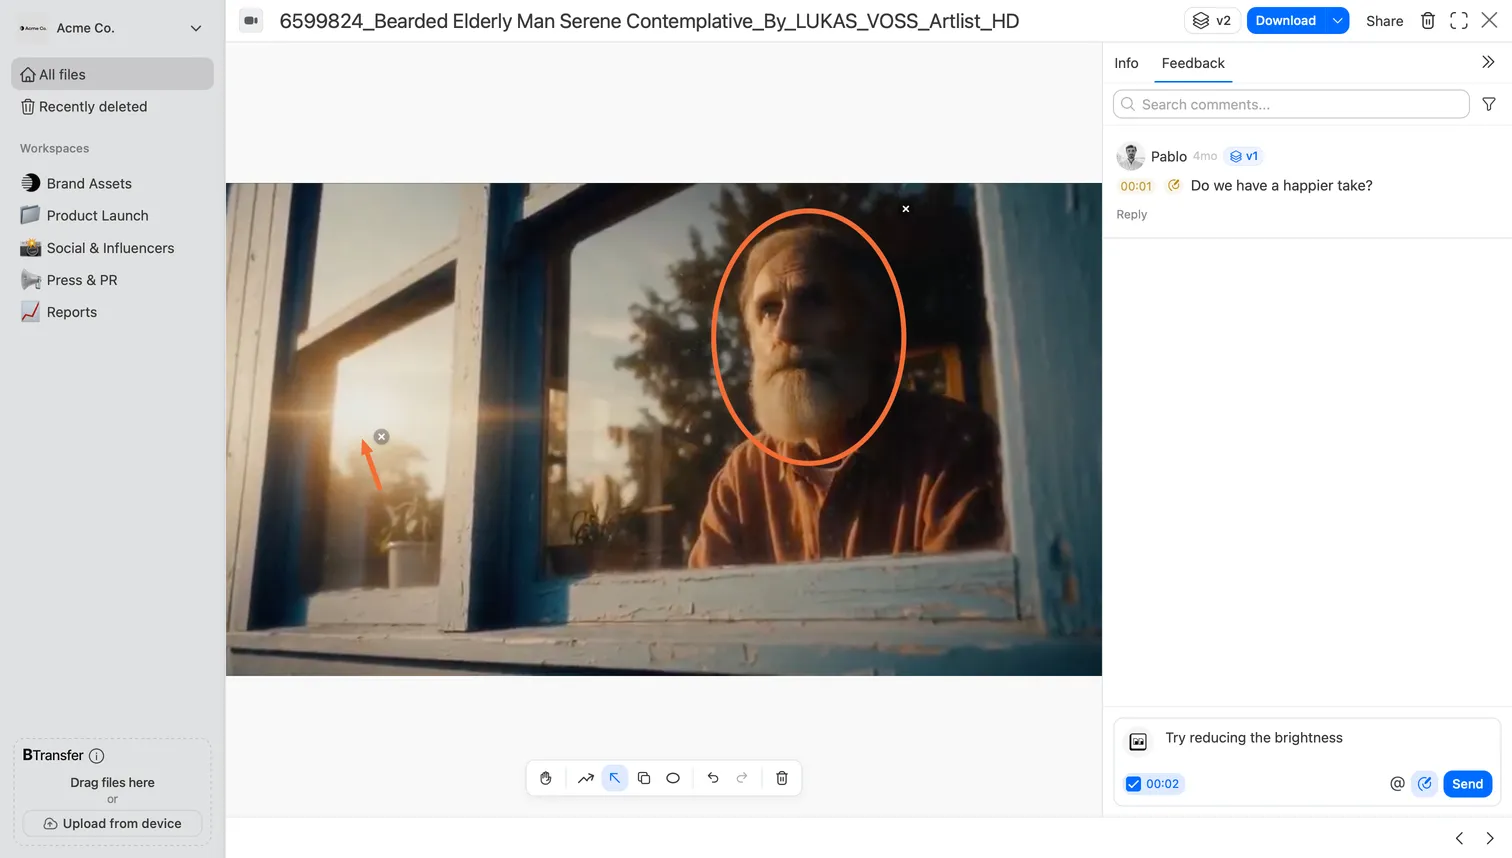Image resolution: width=1512 pixels, height=858 pixels.
Task: Mention someone with the @ icon
Action: point(1397,784)
